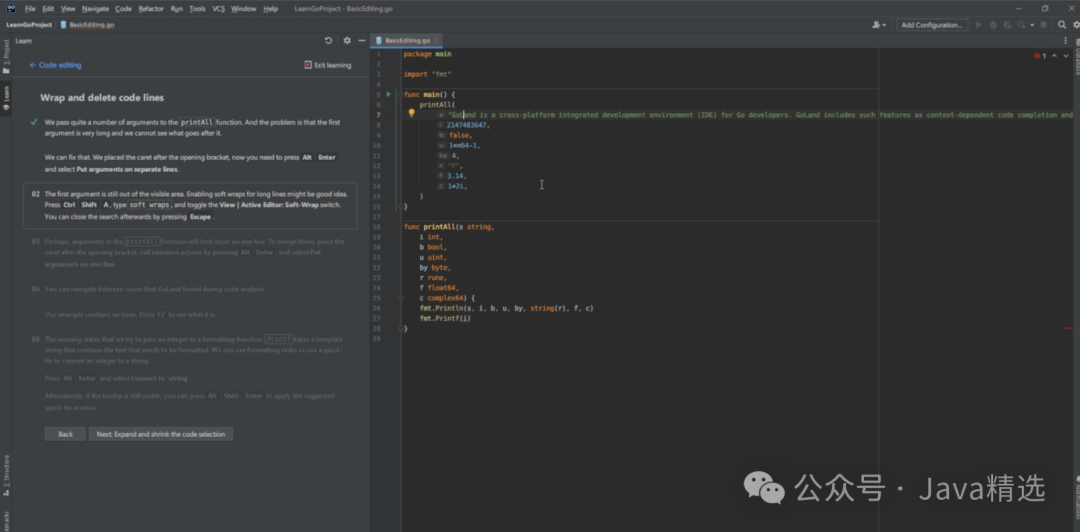Open the user account dropdown
Viewport: 1080px width, 532px height.
pos(879,25)
